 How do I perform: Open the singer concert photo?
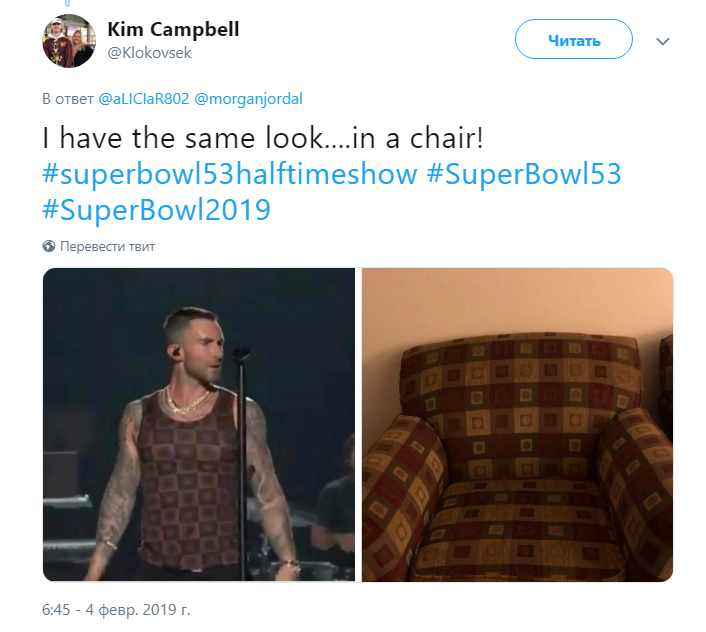pyautogui.click(x=199, y=424)
